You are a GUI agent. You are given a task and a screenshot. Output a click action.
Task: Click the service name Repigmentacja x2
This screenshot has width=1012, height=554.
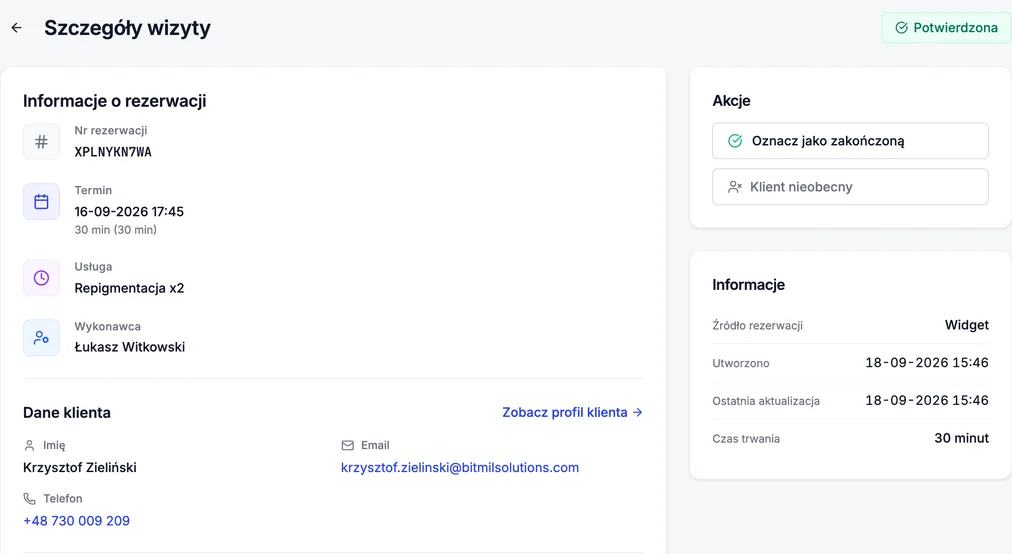pyautogui.click(x=129, y=288)
